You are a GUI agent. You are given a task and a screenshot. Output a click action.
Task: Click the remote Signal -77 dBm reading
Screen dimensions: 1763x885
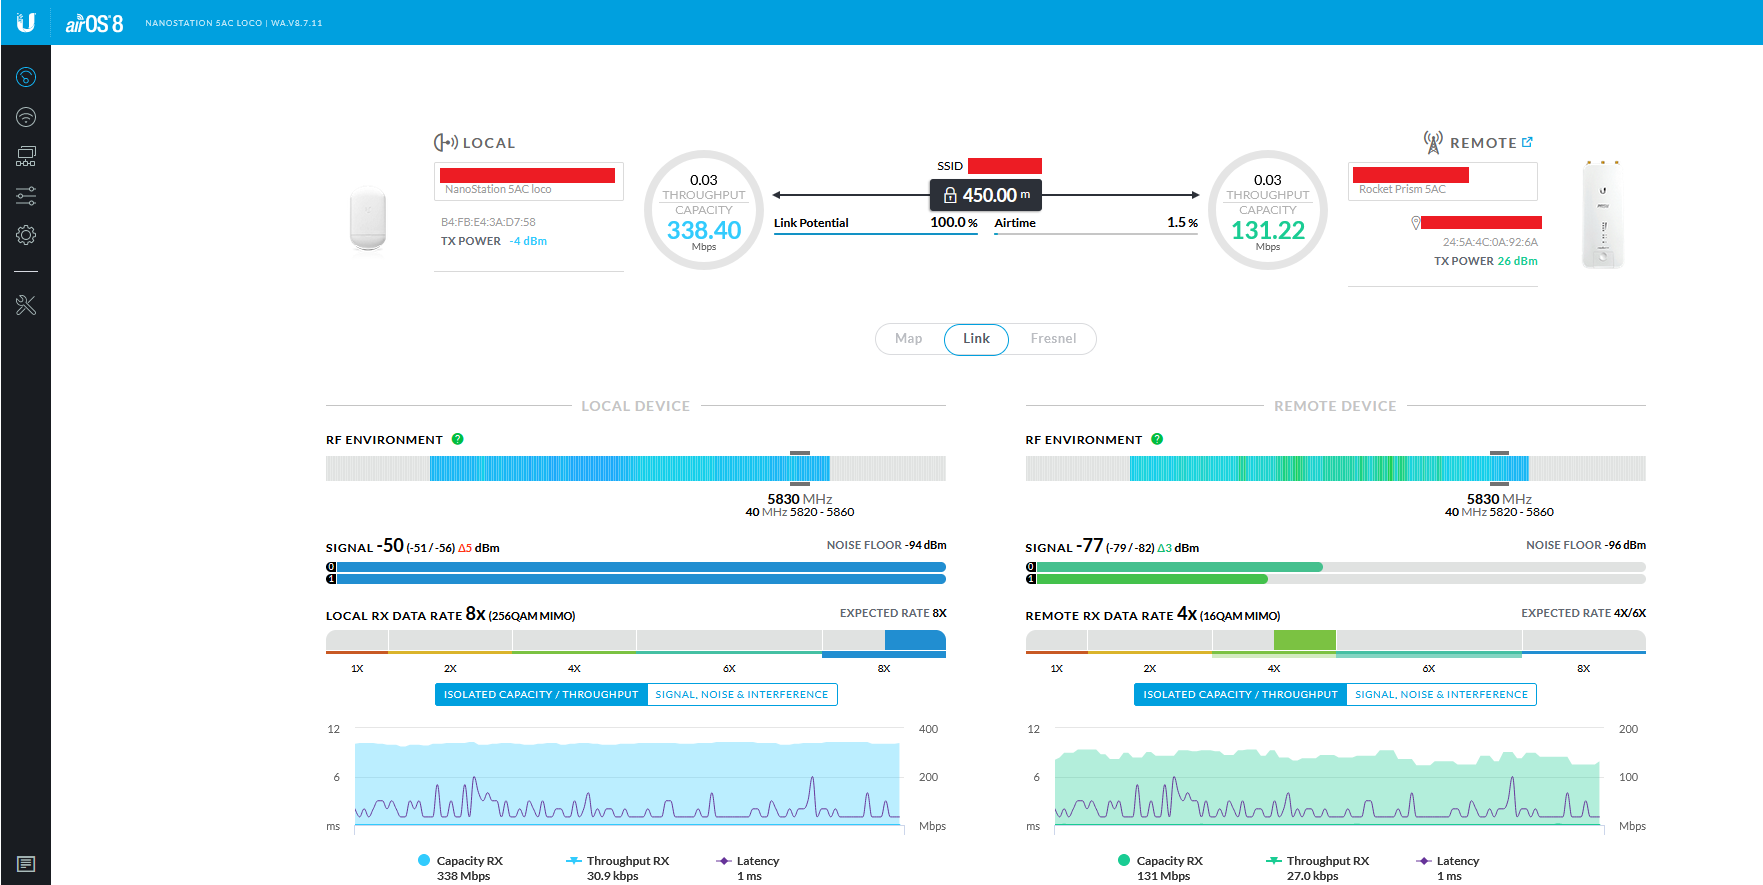(1112, 546)
